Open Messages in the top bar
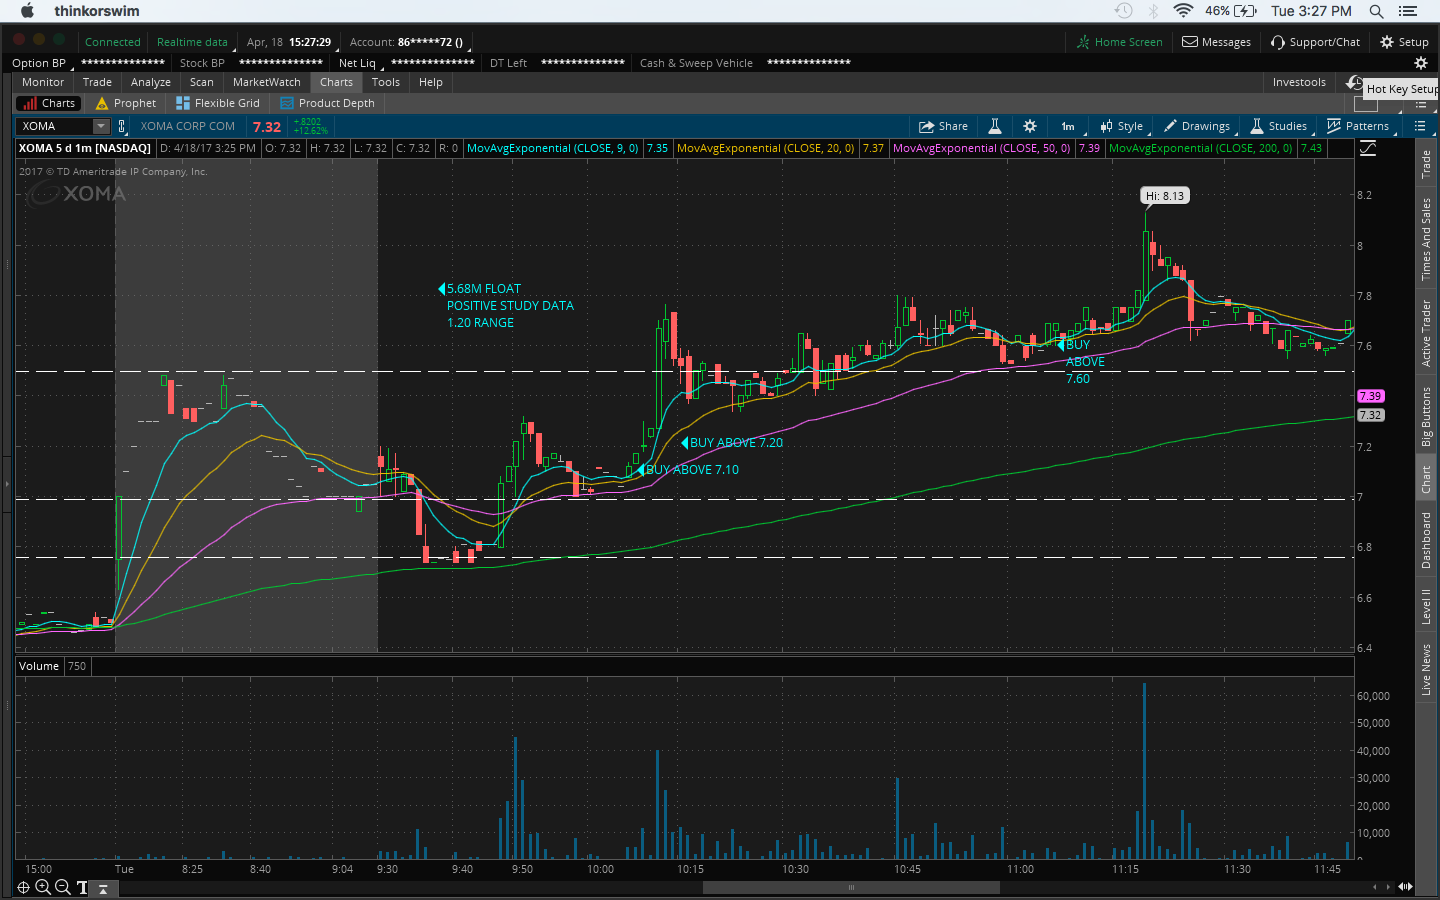This screenshot has height=900, width=1440. pos(1216,42)
